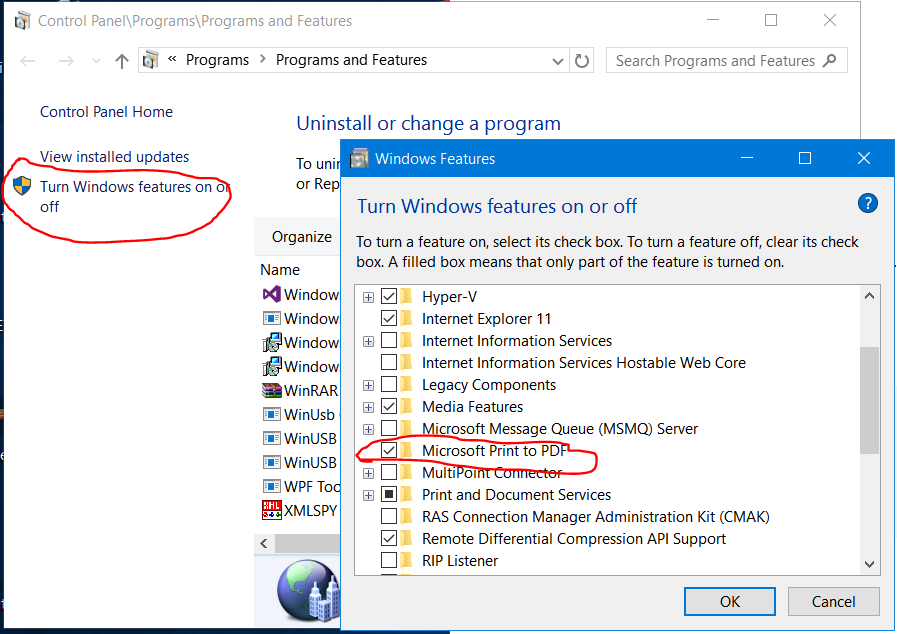This screenshot has width=897, height=634.
Task: Uncheck the Microsoft Print to PDF checkbox
Action: (389, 451)
